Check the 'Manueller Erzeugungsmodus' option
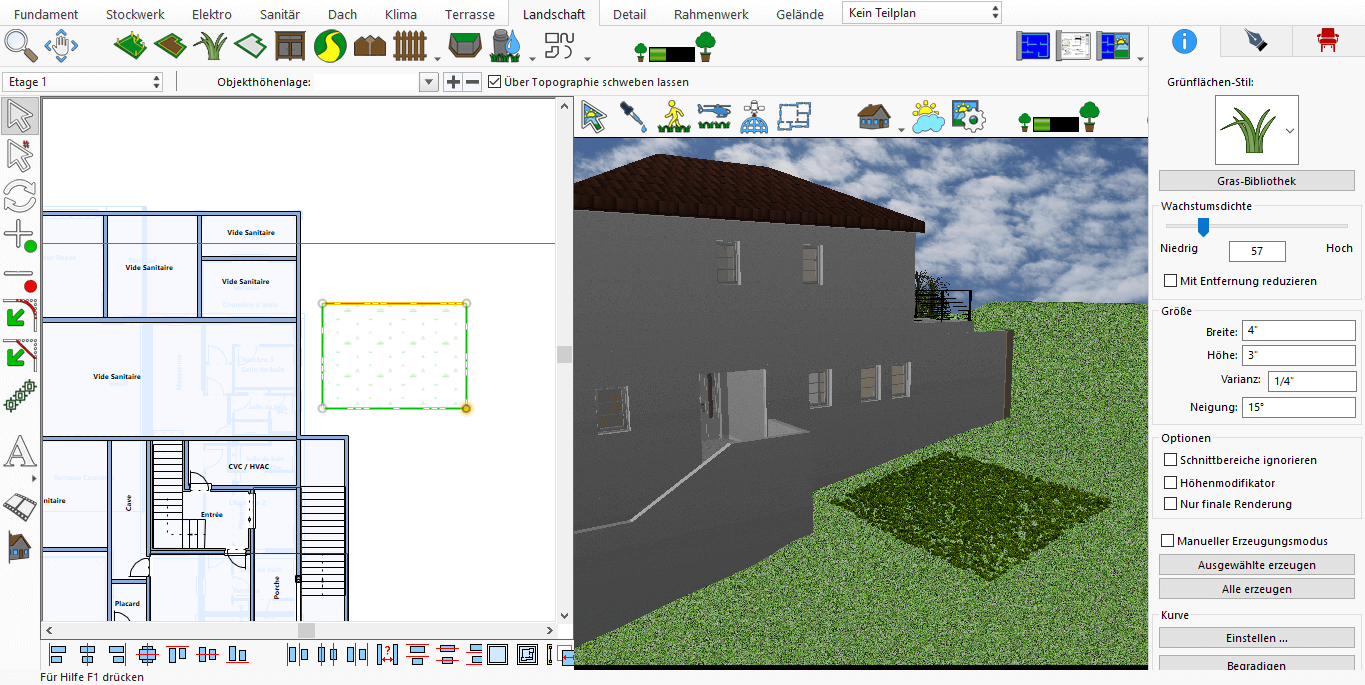The height and width of the screenshot is (685, 1365). (x=1167, y=541)
